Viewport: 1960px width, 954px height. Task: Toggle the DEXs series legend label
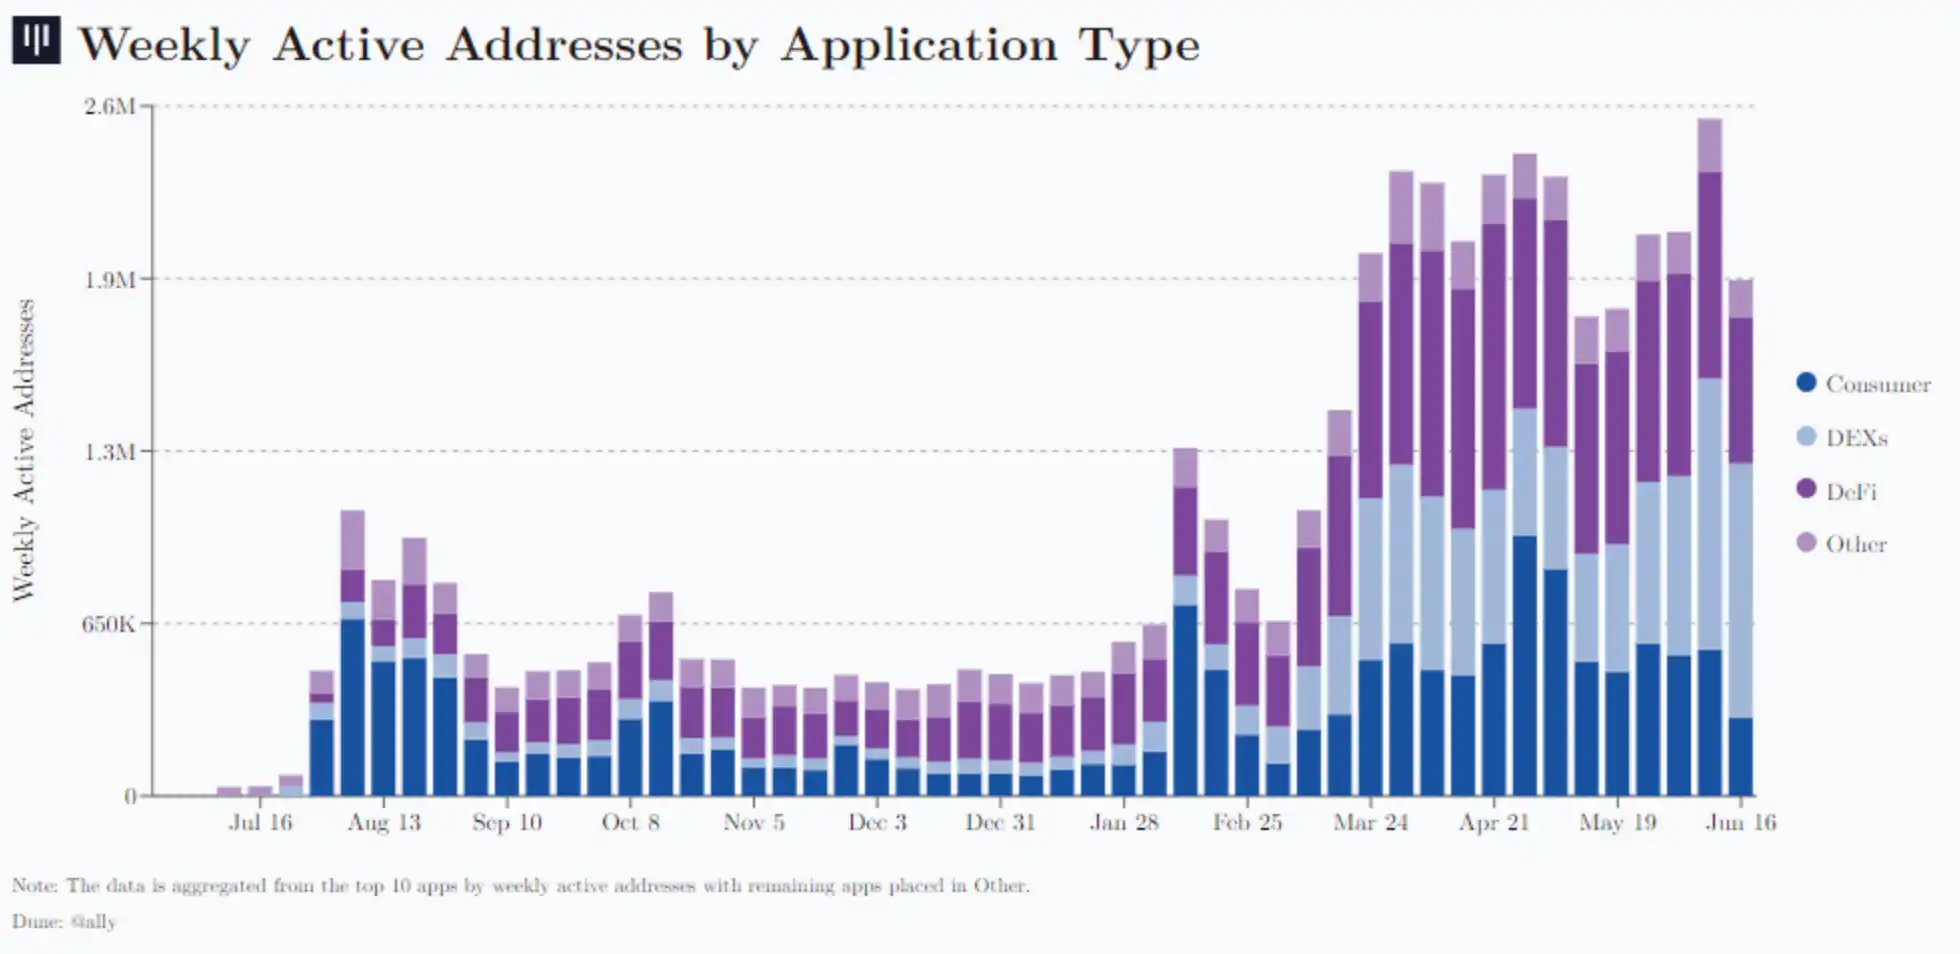point(1856,438)
